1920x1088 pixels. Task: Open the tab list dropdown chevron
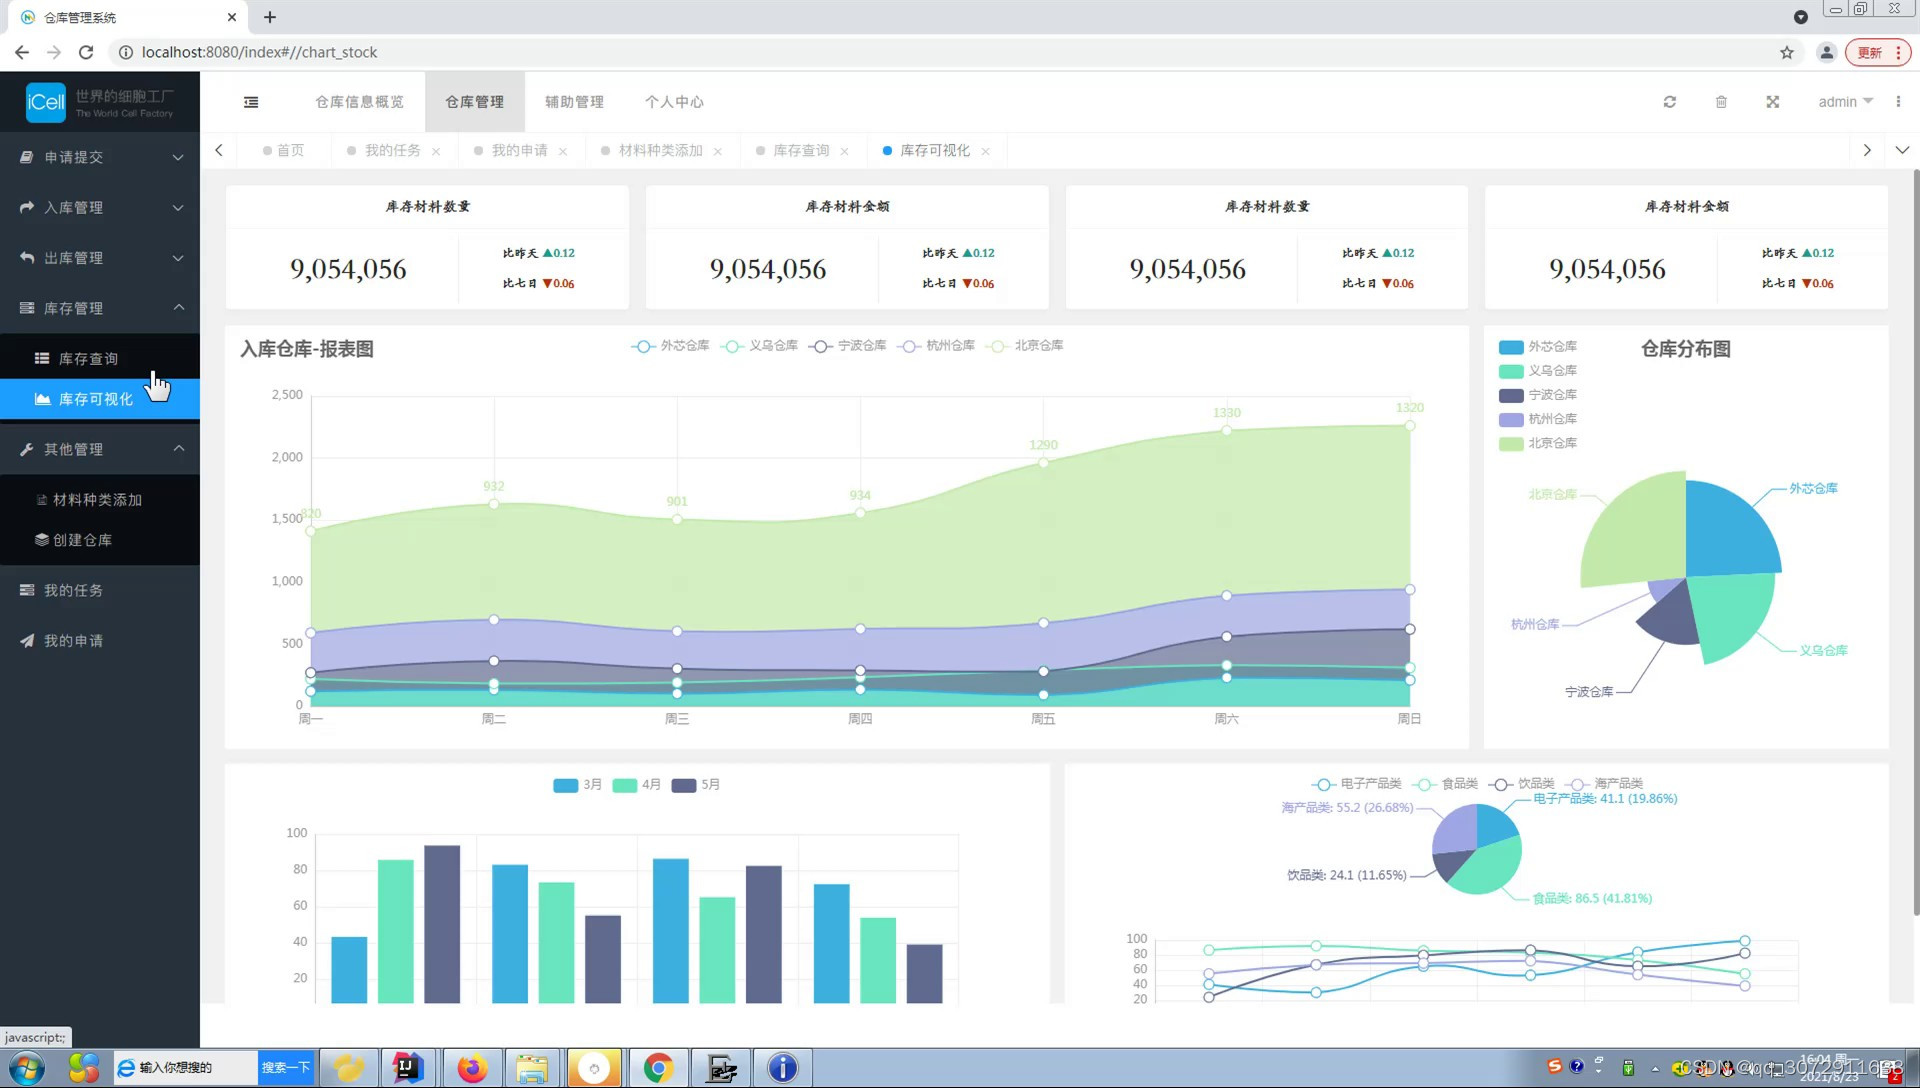pyautogui.click(x=1902, y=150)
